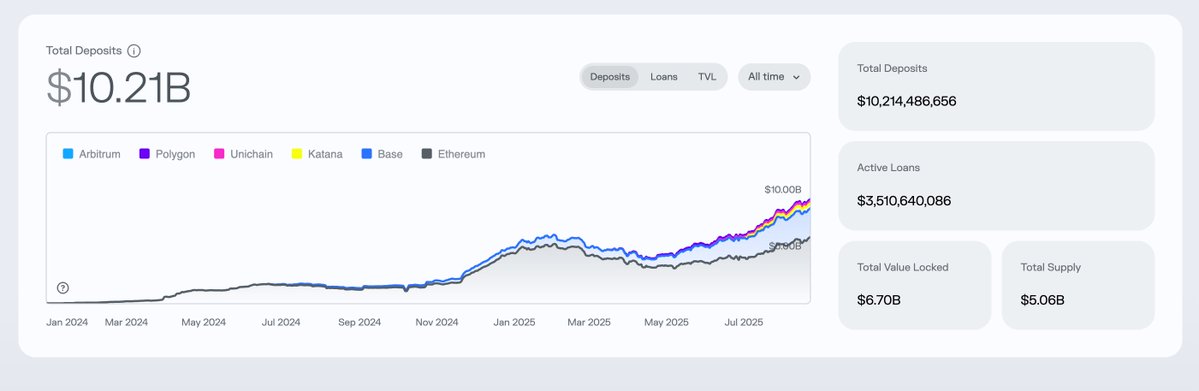Click the Jan 2025 axis label
Screen dimensions: 1199x391
point(514,322)
